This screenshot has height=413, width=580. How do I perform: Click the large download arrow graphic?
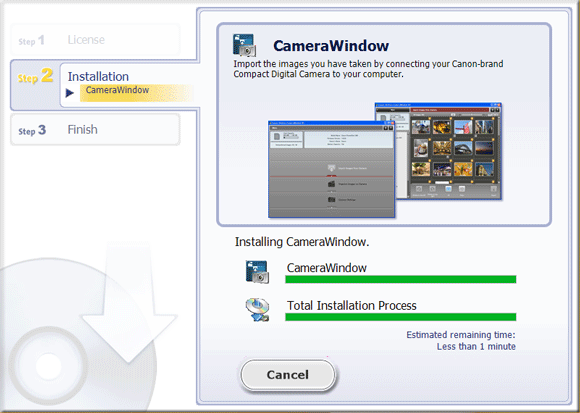click(129, 302)
